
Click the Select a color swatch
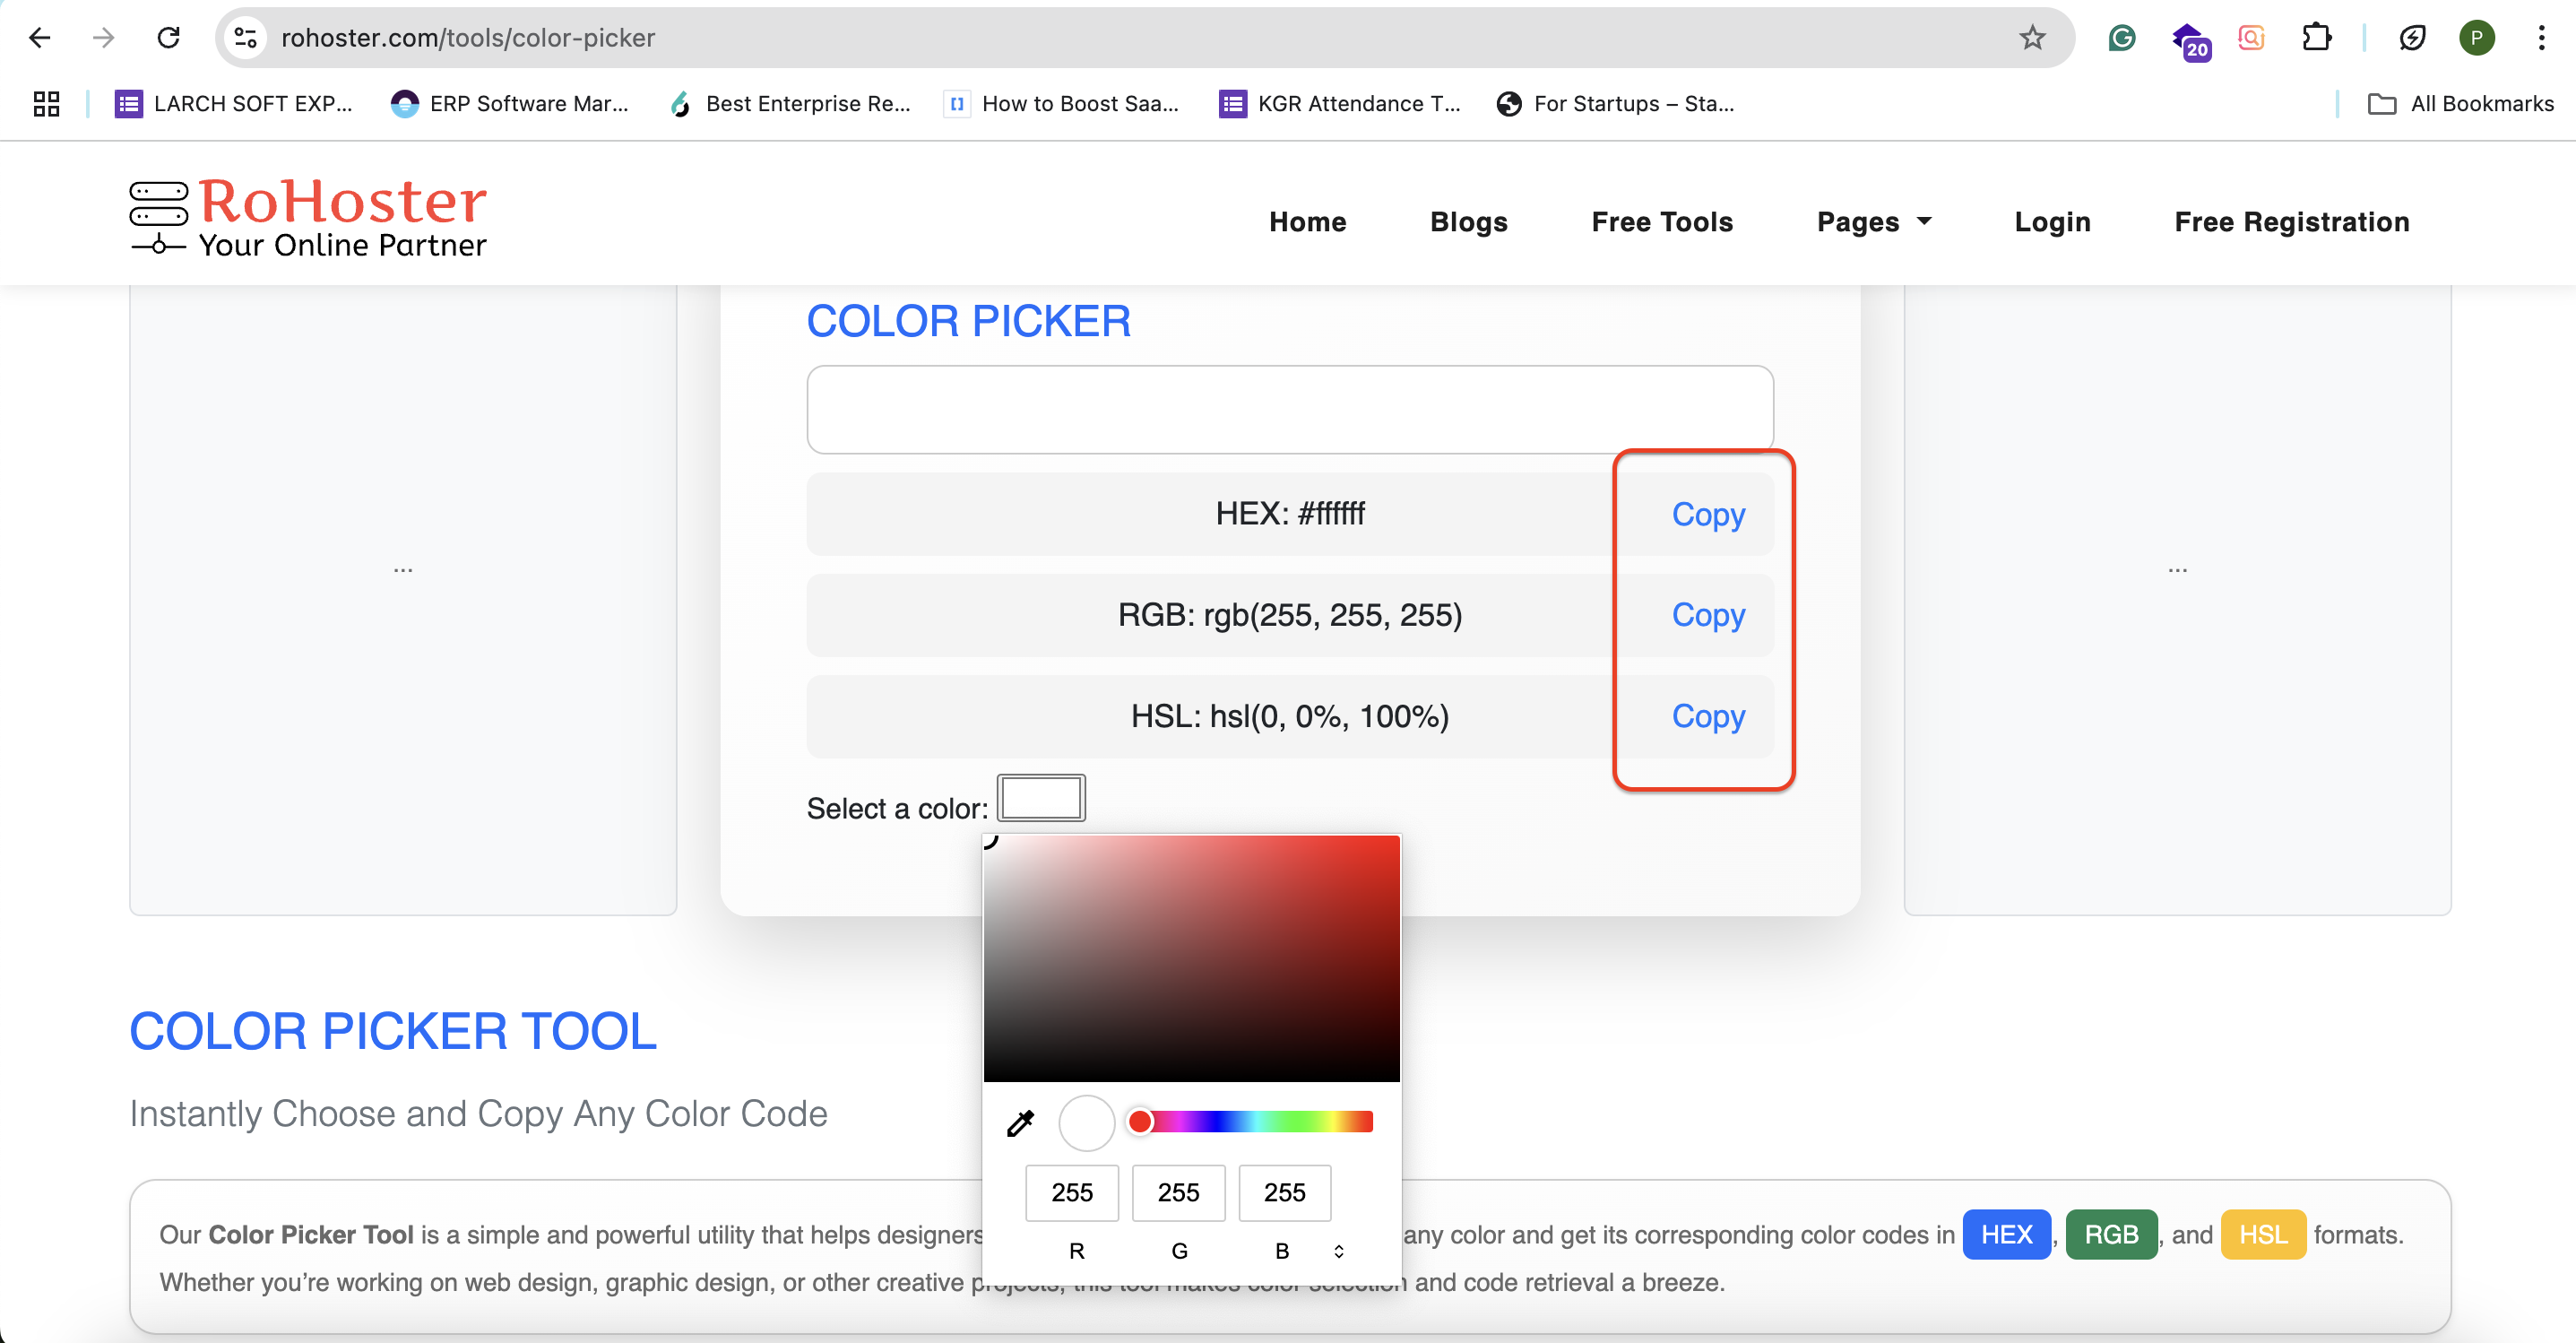click(1041, 798)
